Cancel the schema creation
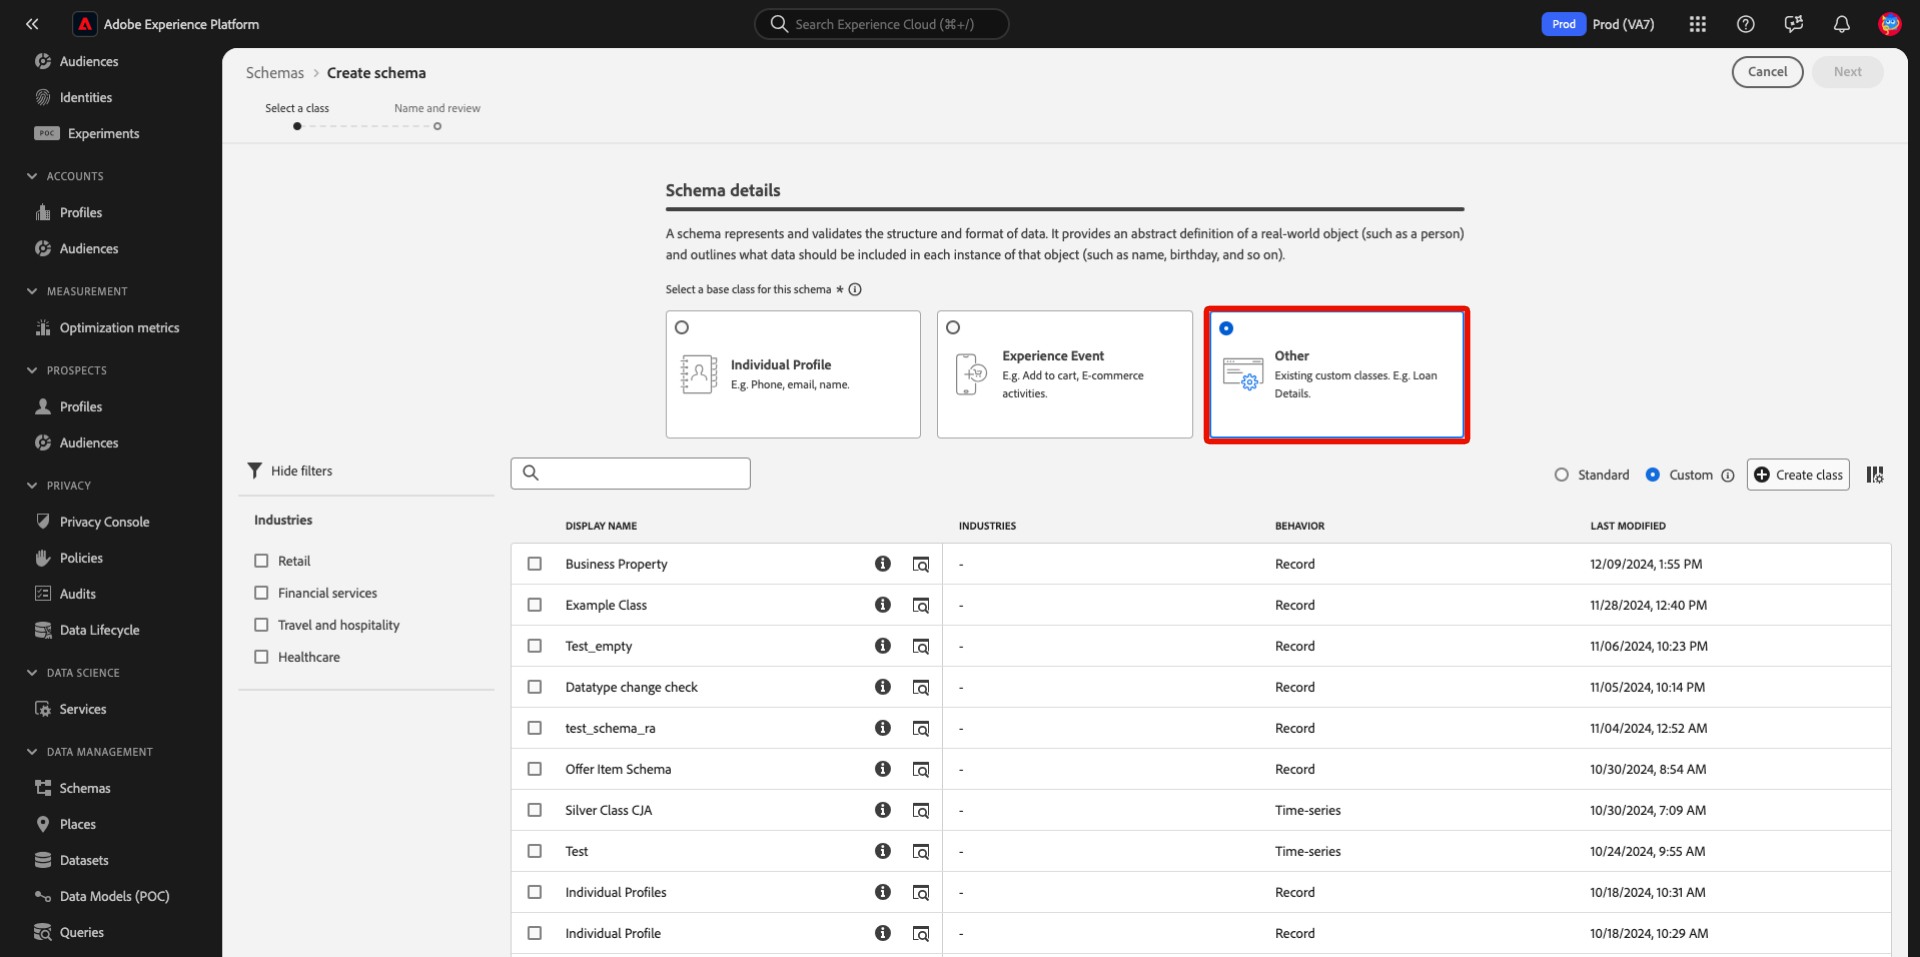The height and width of the screenshot is (957, 1920). pos(1767,72)
